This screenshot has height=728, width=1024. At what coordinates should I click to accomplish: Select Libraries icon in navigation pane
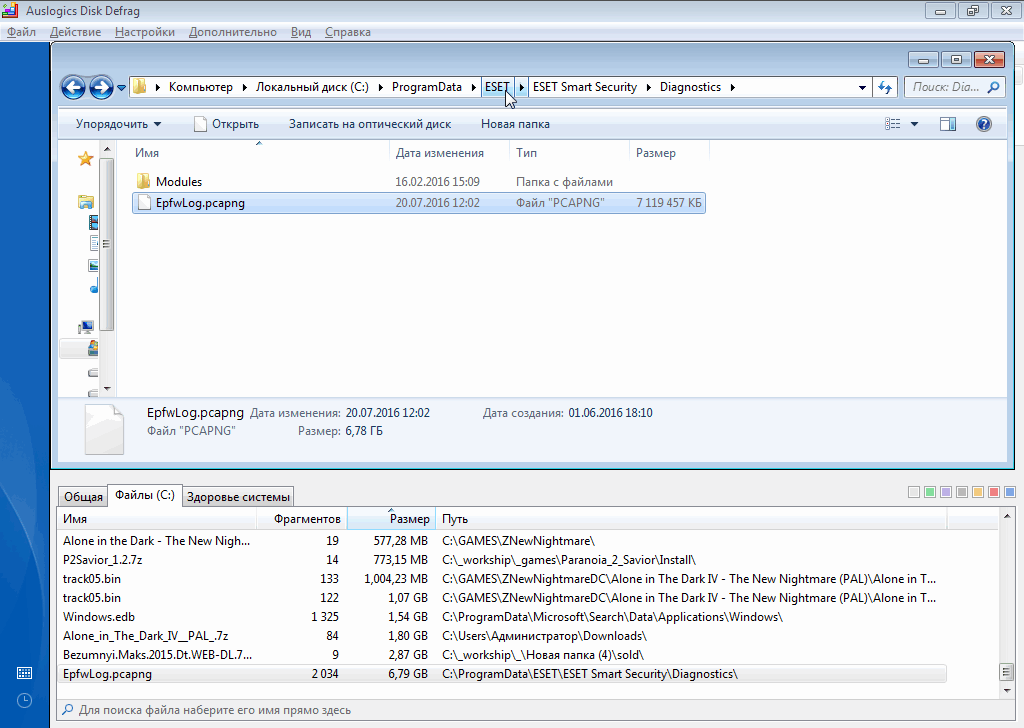pyautogui.click(x=86, y=202)
